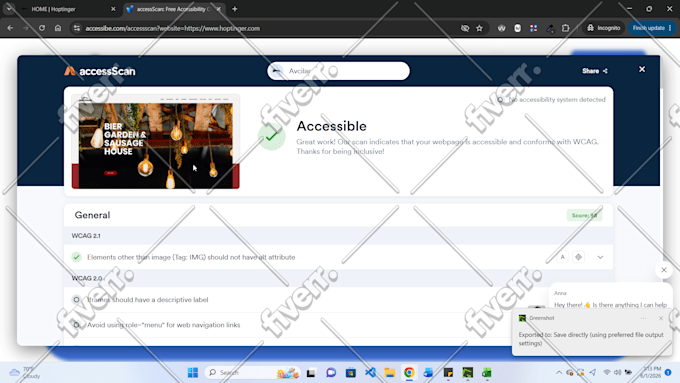Open the Chat app in taskbar
The width and height of the screenshot is (680, 383).
pos(331,373)
